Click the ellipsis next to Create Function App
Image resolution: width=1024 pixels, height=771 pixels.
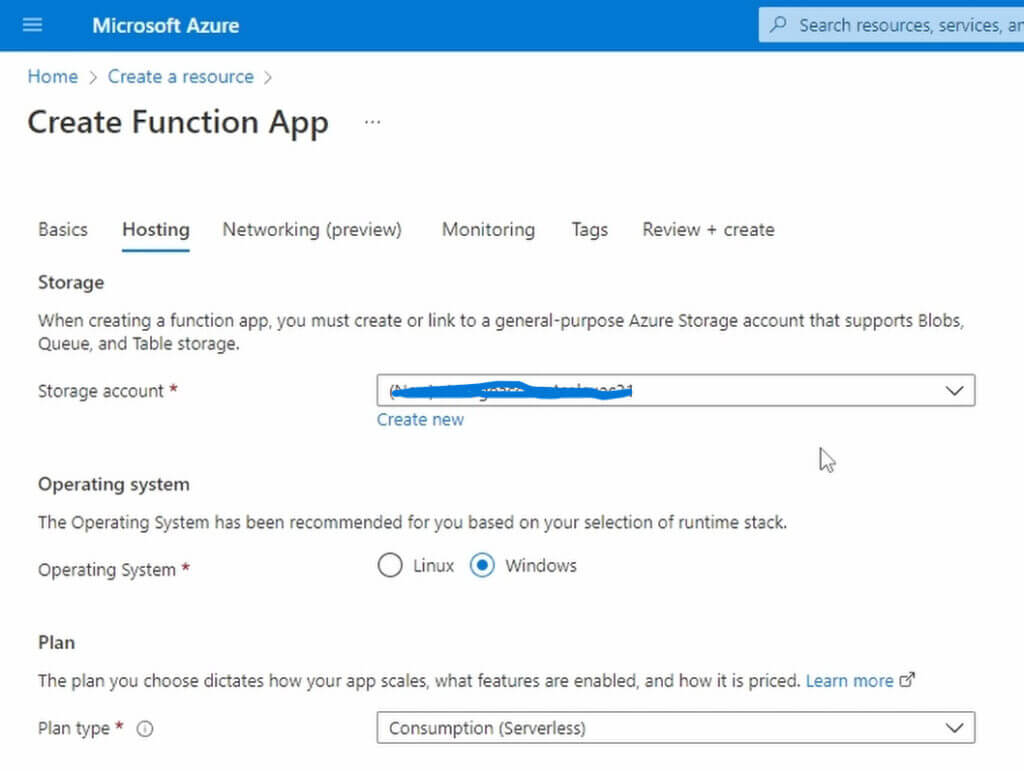371,121
